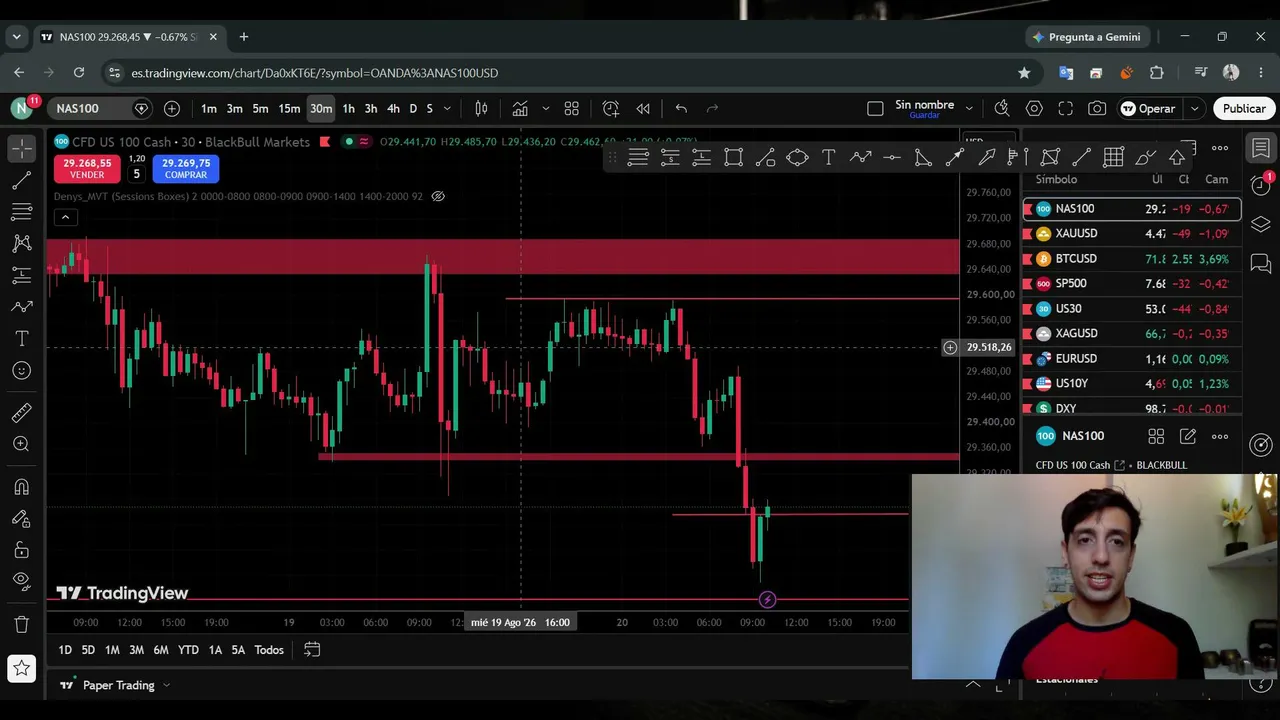
Task: Select the trend line drawing tool
Action: 22,180
